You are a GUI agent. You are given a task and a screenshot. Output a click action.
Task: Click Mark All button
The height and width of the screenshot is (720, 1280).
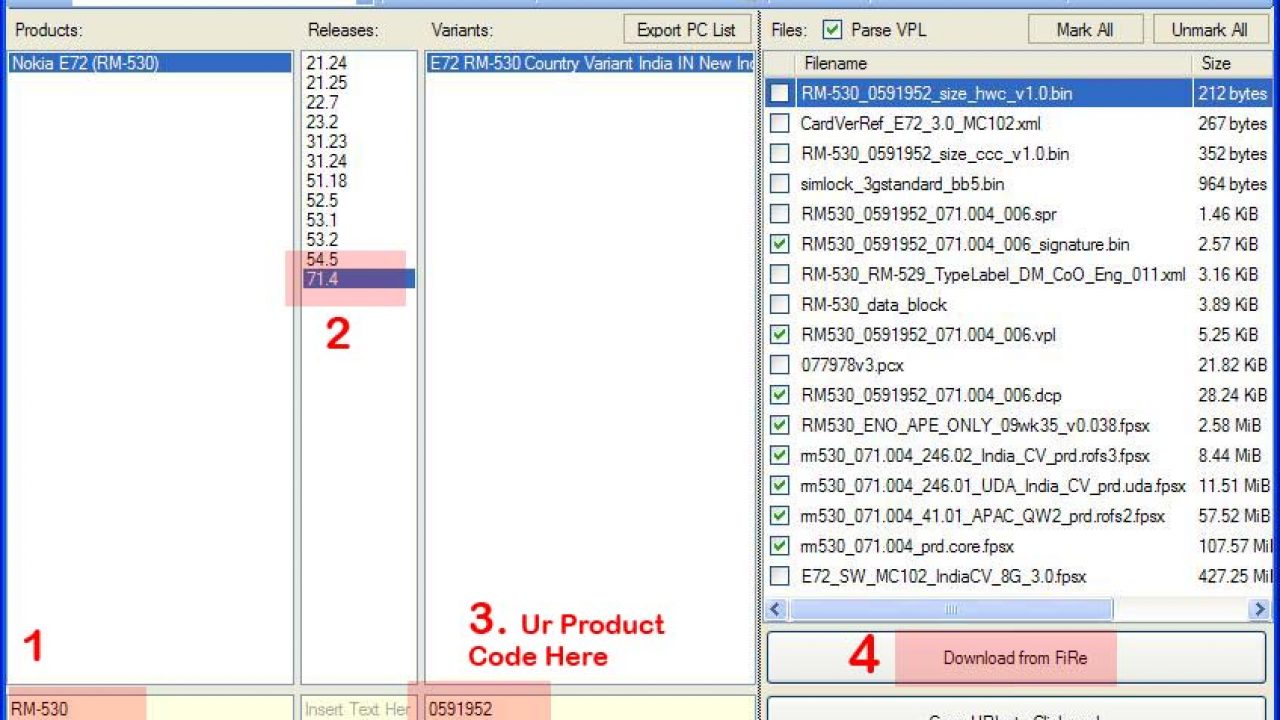tap(1085, 30)
